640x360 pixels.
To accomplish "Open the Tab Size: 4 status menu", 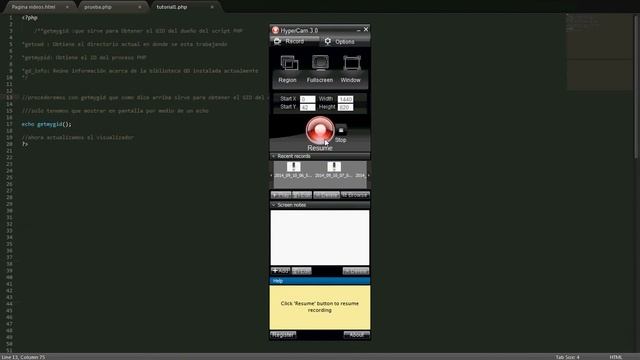I will pos(567,357).
